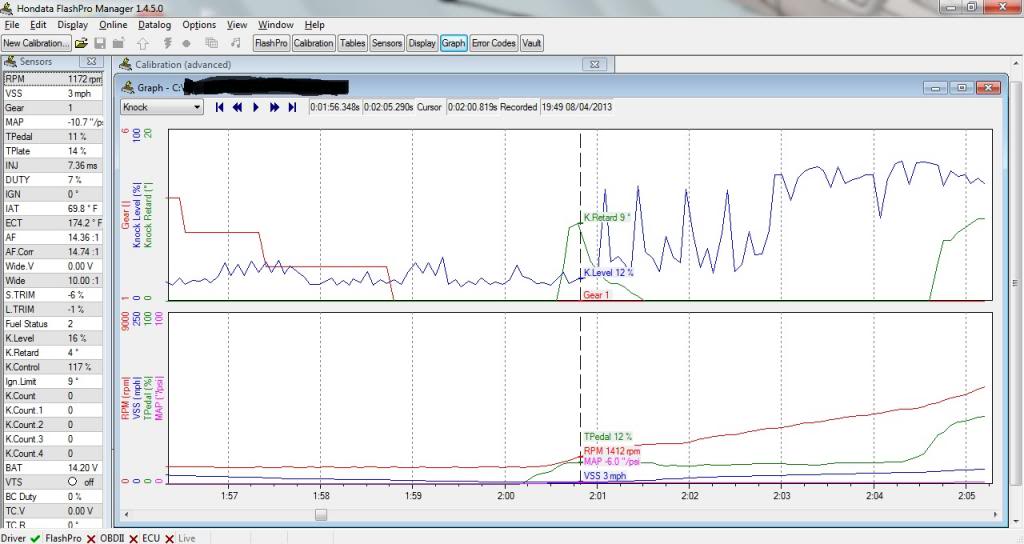Open the Options menu
The image size is (1024, 544).
(199, 25)
